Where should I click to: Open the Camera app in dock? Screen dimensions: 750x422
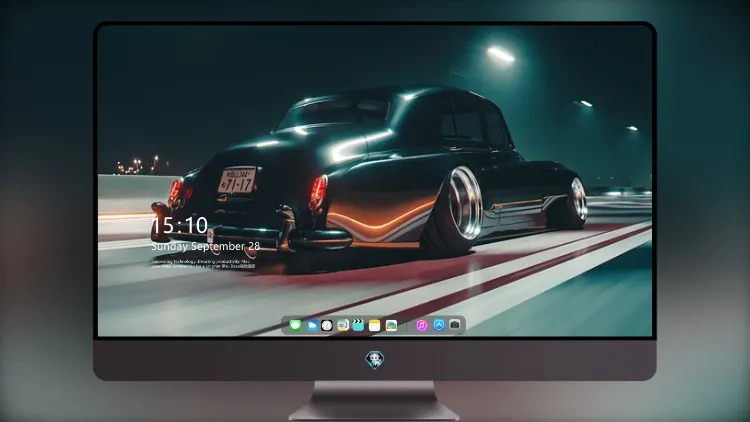(455, 325)
